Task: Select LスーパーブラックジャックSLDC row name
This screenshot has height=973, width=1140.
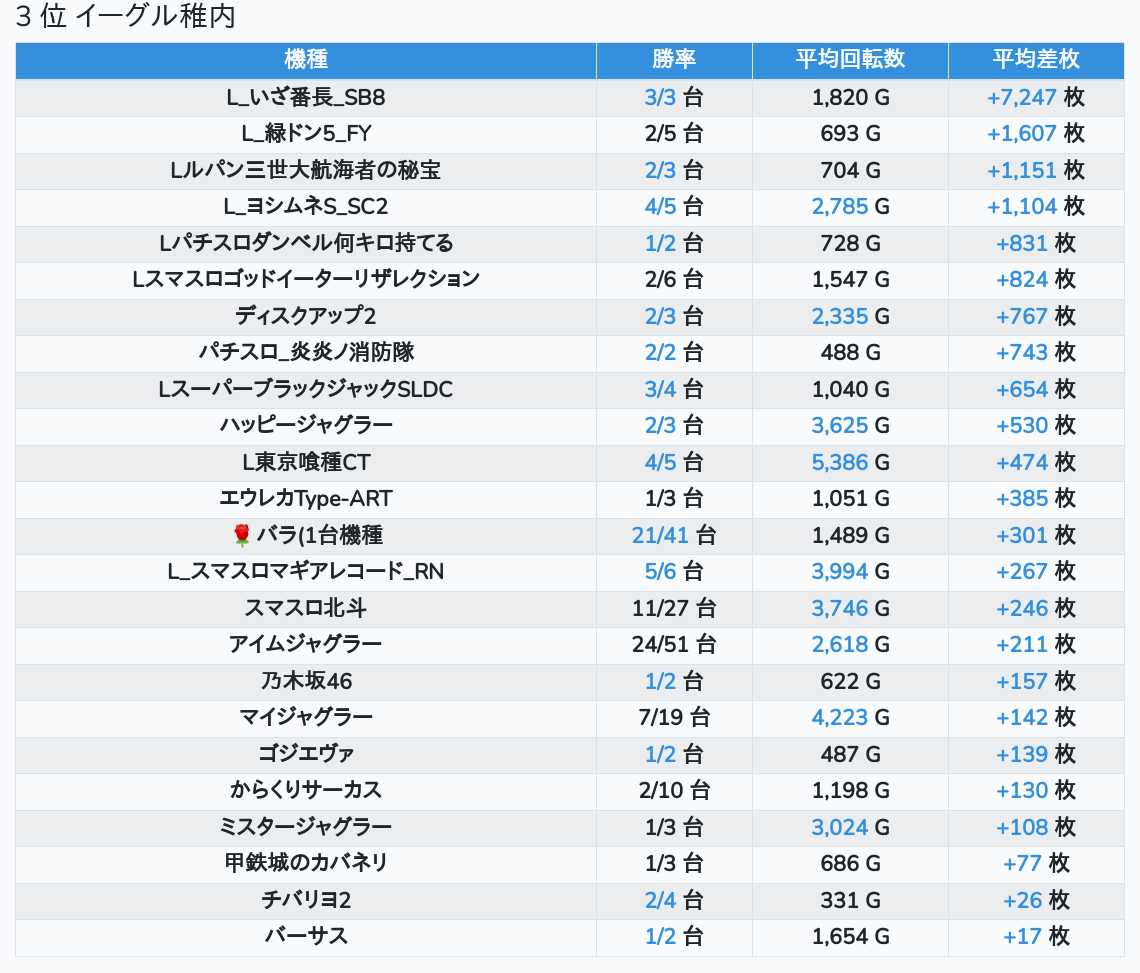Action: (x=306, y=389)
